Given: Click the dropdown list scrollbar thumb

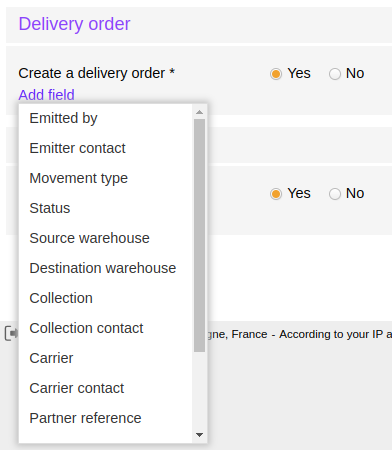Looking at the screenshot, I should click(200, 235).
